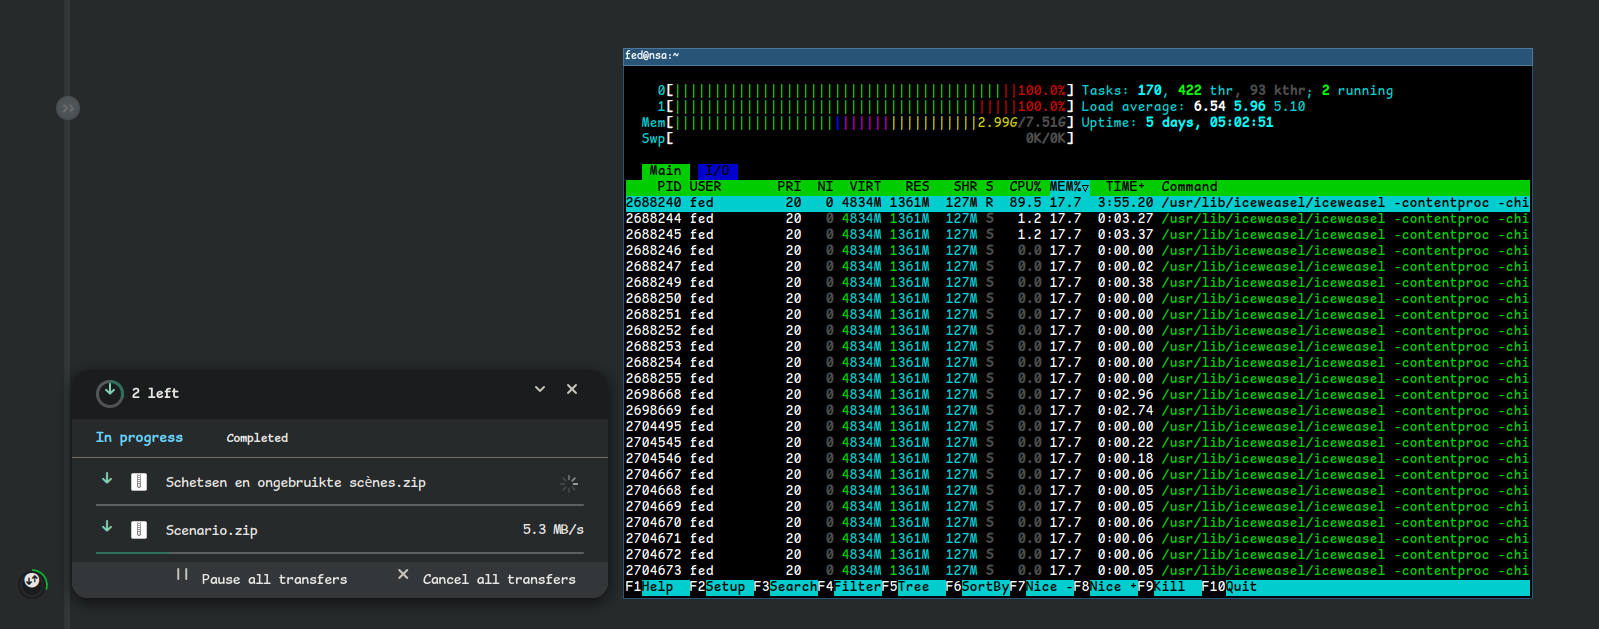Image resolution: width=1599 pixels, height=629 pixels.
Task: Click F5 Tree in htop footer
Action: coord(912,587)
